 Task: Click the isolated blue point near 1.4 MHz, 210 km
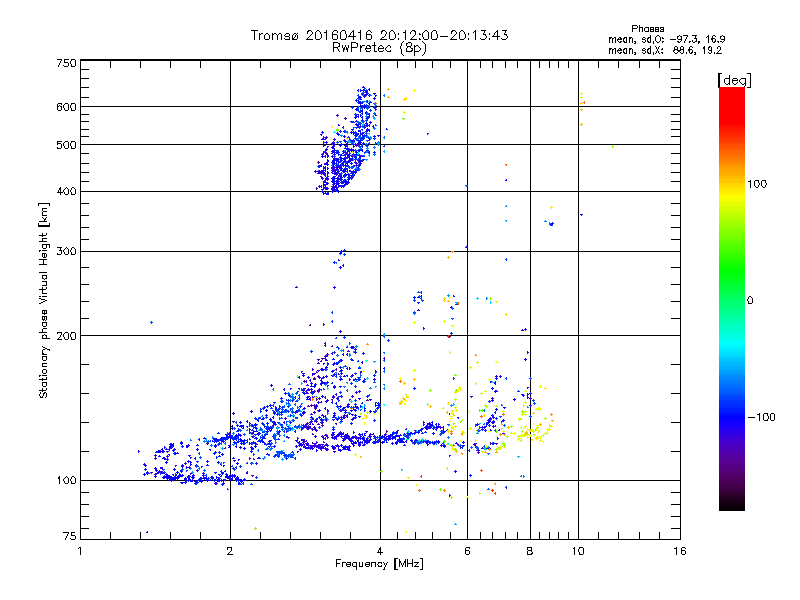[152, 322]
